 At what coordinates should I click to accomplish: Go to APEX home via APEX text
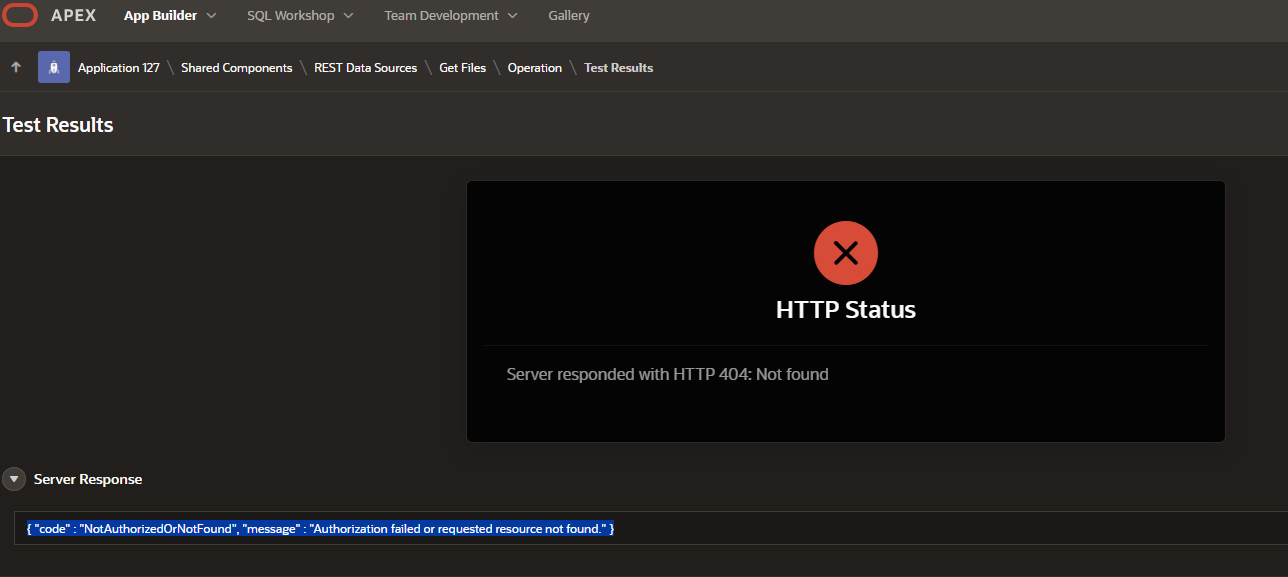(74, 16)
